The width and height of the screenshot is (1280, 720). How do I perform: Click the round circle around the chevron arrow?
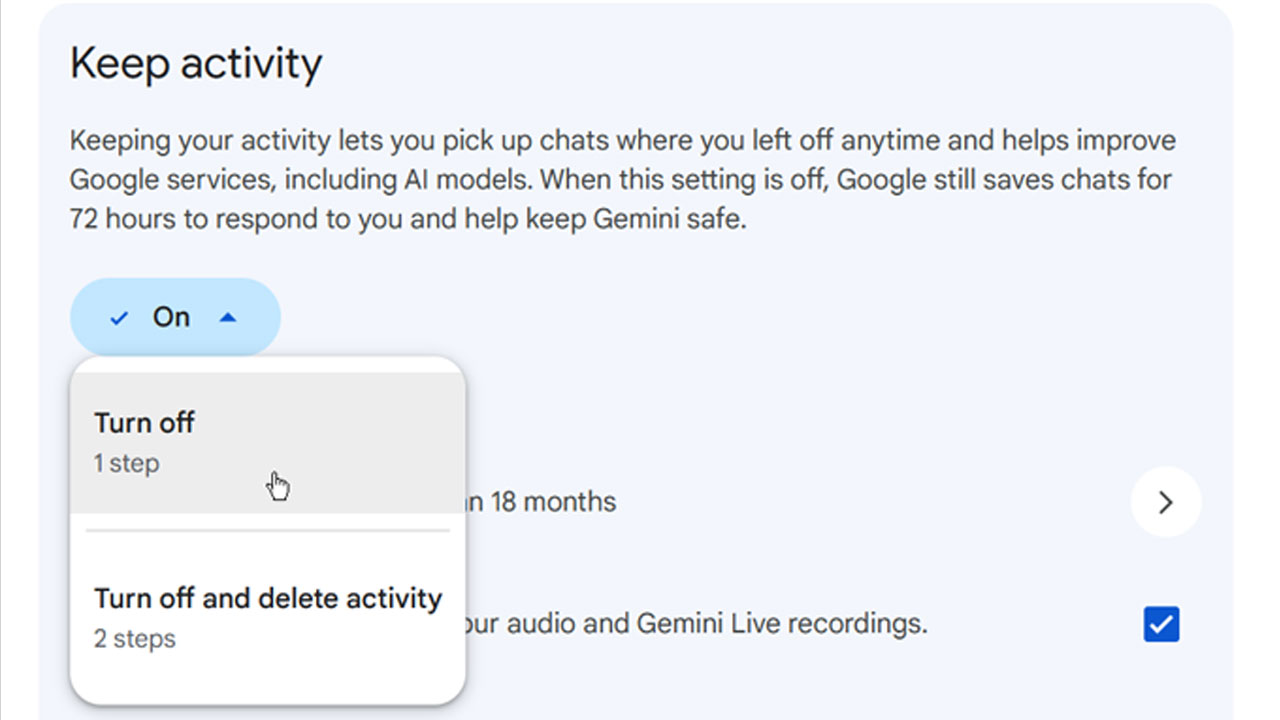click(x=1165, y=502)
